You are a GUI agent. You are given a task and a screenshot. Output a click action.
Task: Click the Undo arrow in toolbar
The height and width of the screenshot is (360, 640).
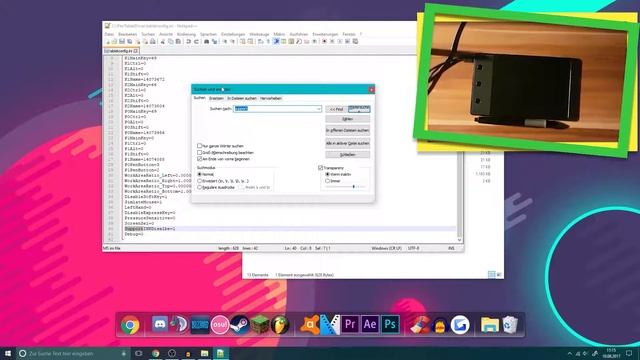tap(189, 42)
